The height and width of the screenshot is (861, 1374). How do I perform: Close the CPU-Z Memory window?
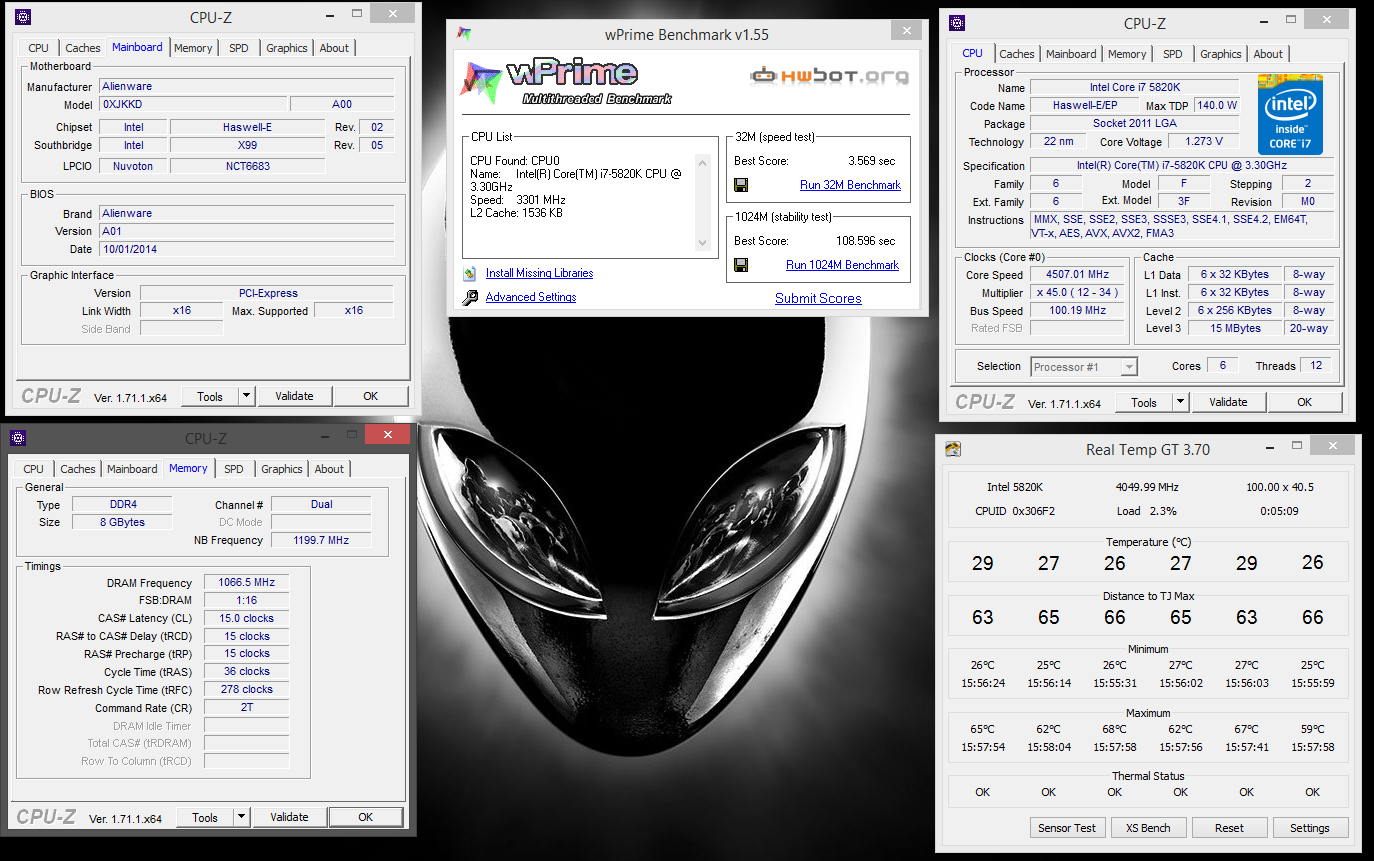(x=386, y=434)
